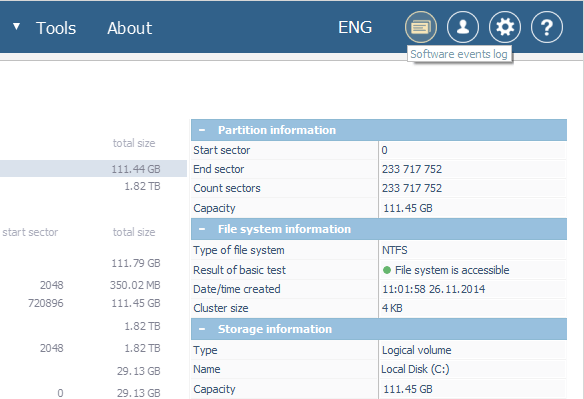
Task: Open the Software events log
Action: (421, 27)
